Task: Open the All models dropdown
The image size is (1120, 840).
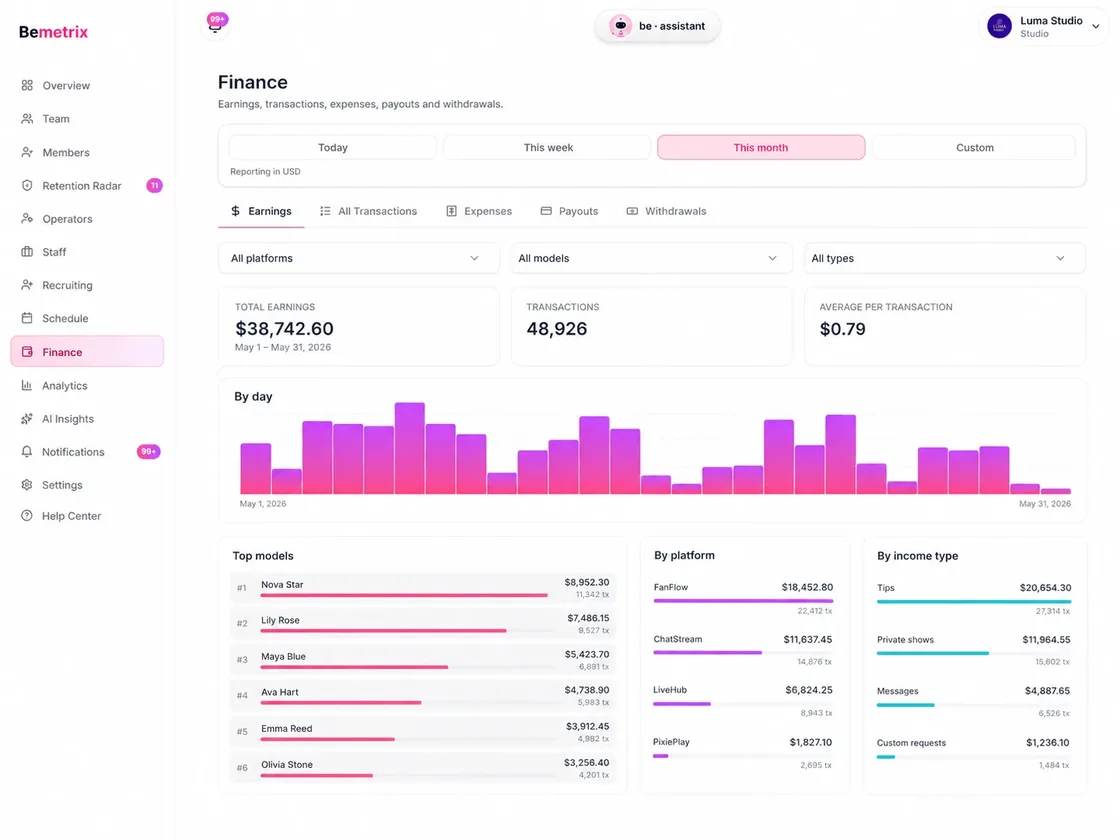Action: click(651, 259)
